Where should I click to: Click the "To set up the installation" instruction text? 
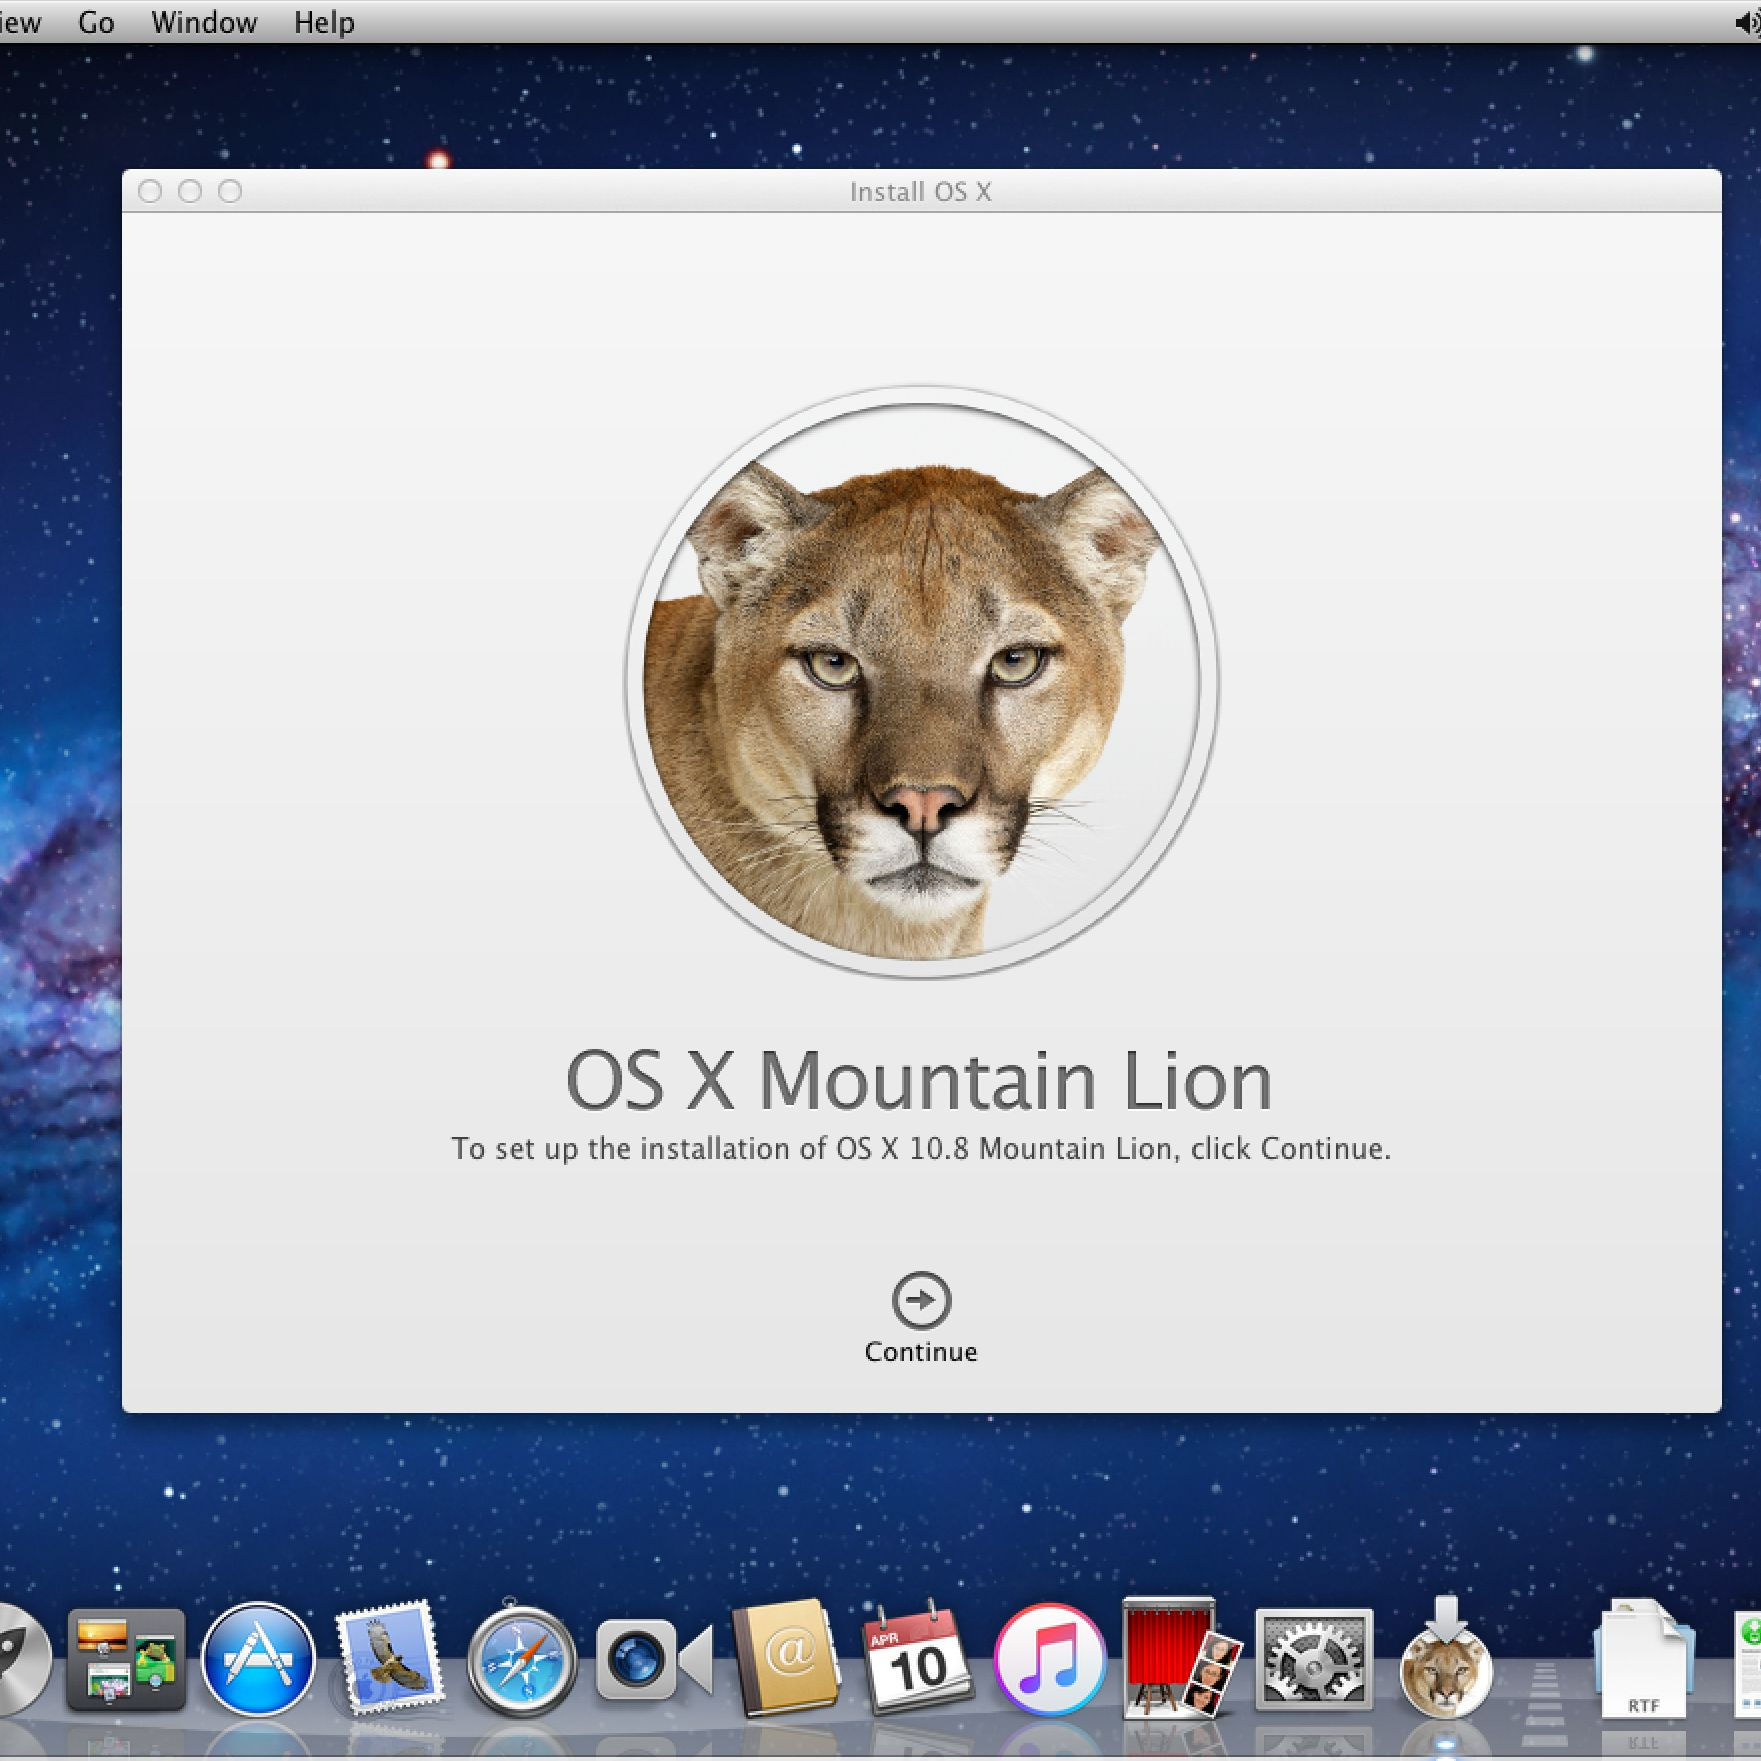921,1149
